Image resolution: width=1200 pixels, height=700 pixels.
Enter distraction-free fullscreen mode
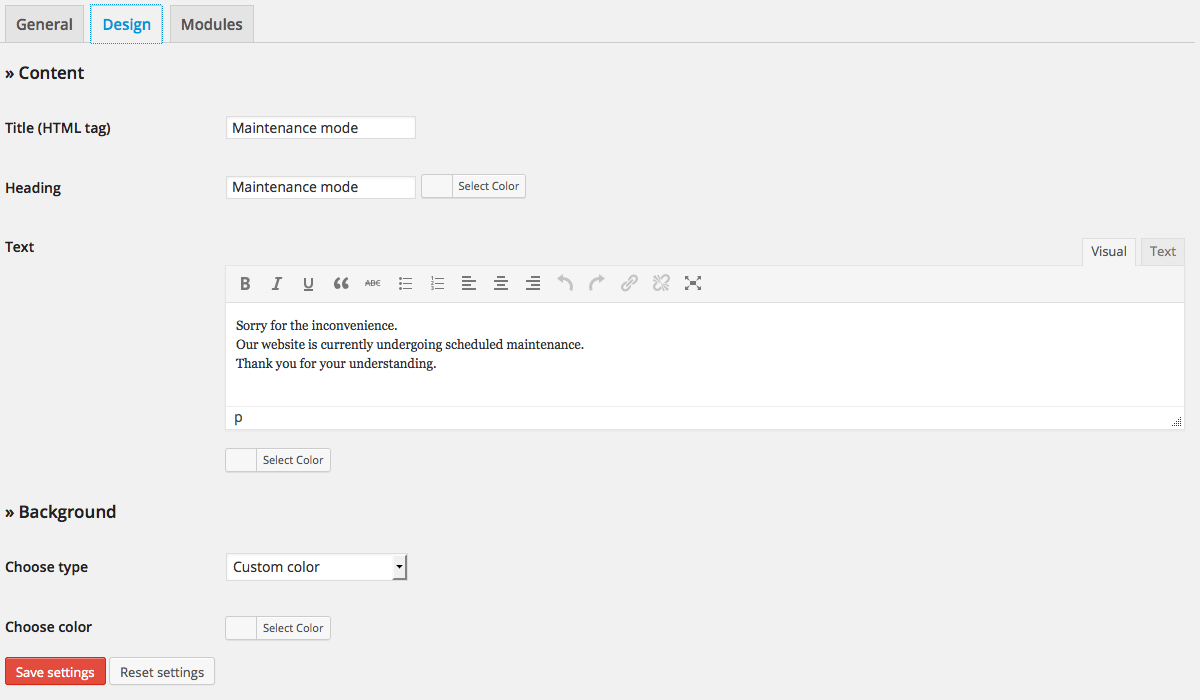point(693,283)
